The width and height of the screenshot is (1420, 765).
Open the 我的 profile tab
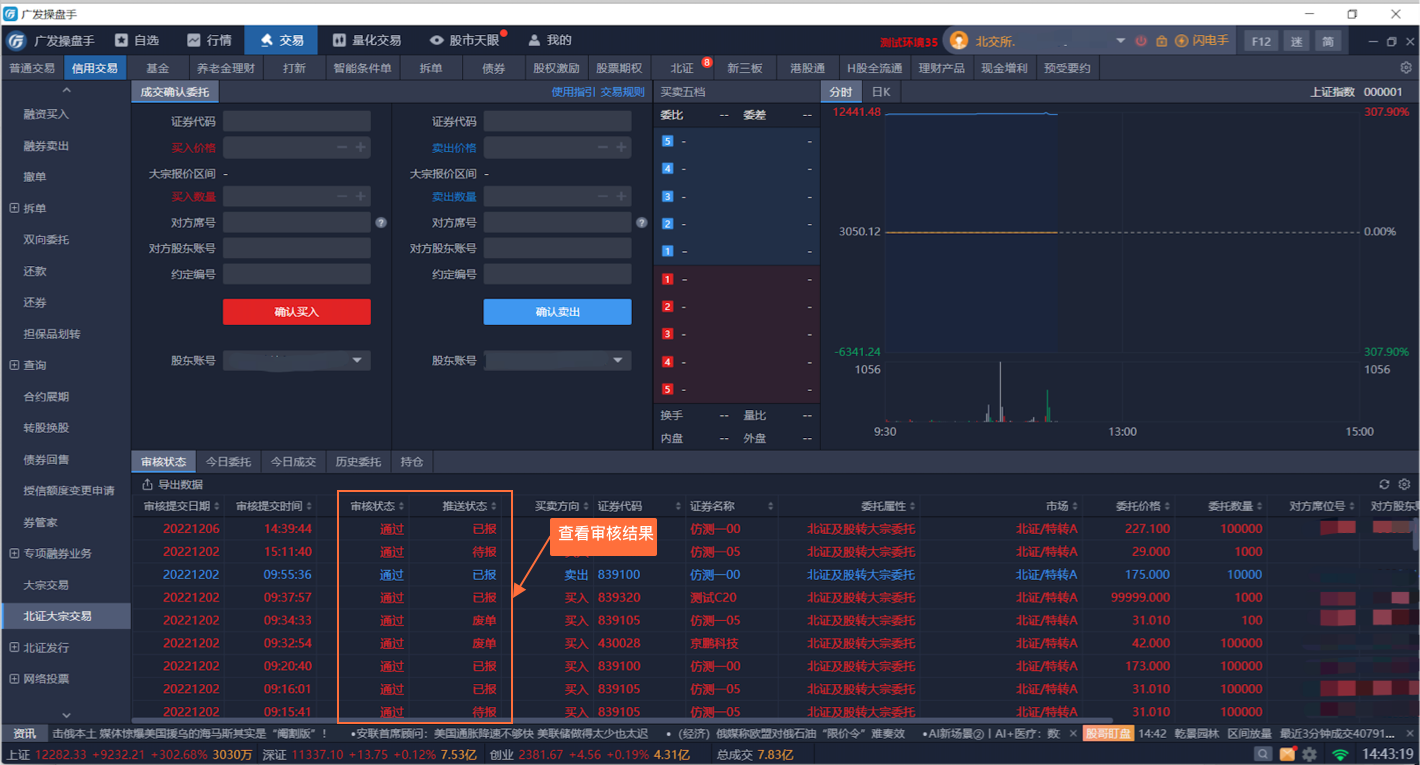(x=550, y=41)
